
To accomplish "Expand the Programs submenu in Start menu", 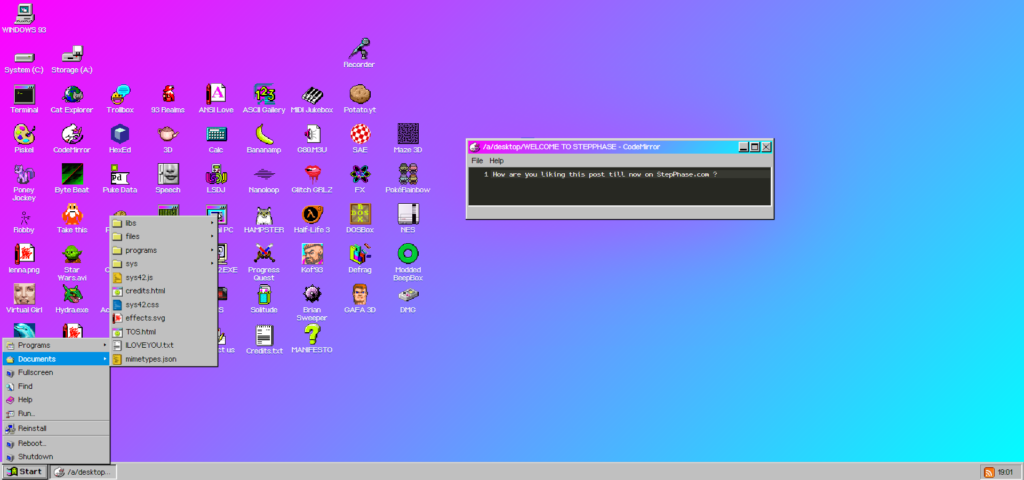I will (56, 345).
